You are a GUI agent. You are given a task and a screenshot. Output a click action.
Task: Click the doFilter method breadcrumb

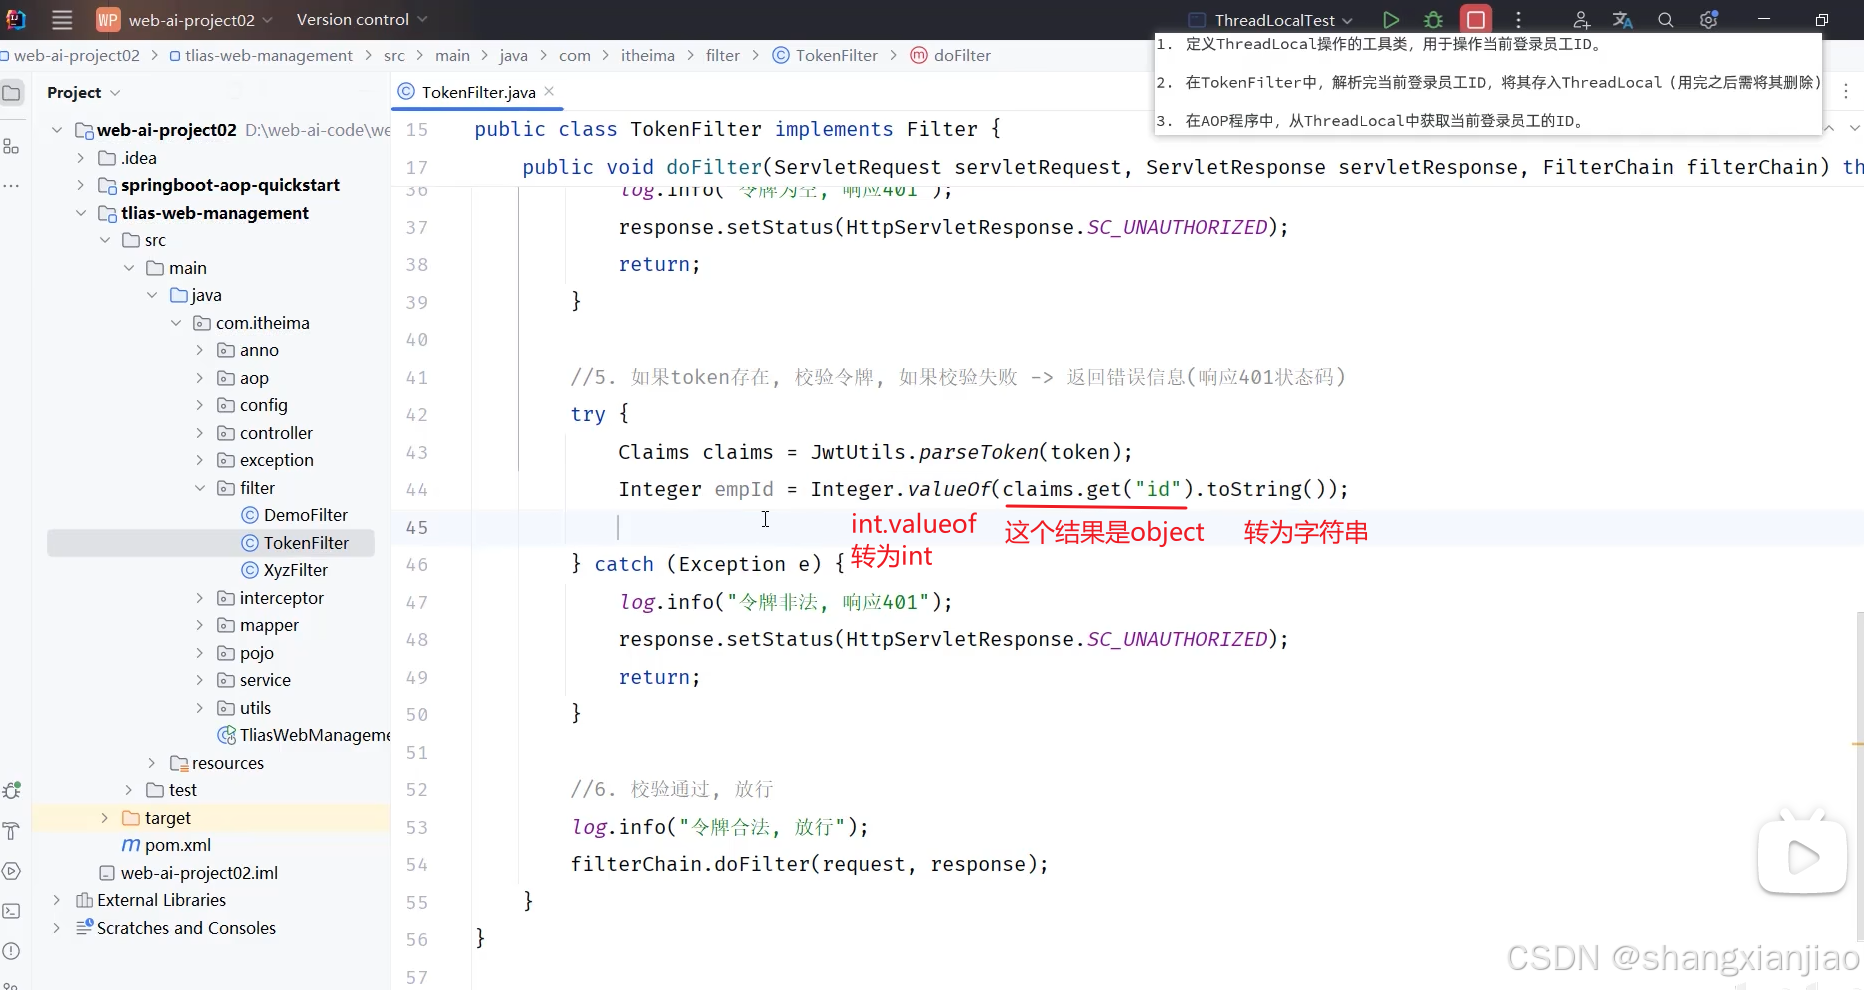pyautogui.click(x=951, y=55)
